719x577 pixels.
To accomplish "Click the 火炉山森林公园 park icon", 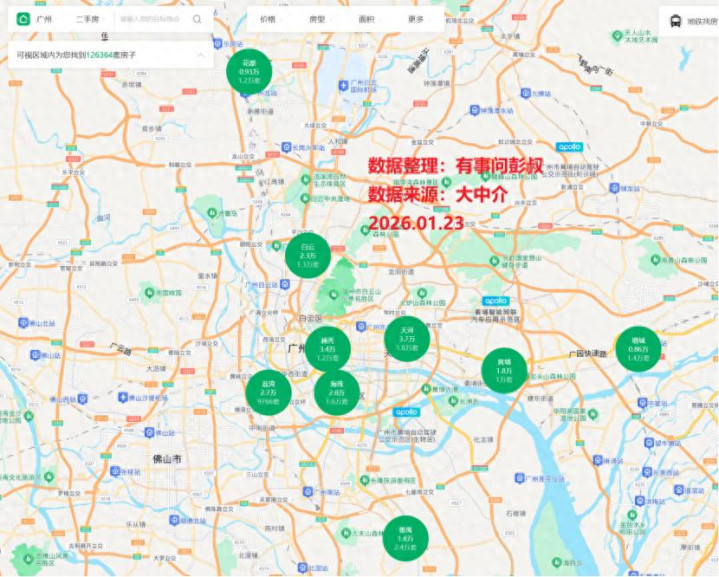I will [x=422, y=292].
